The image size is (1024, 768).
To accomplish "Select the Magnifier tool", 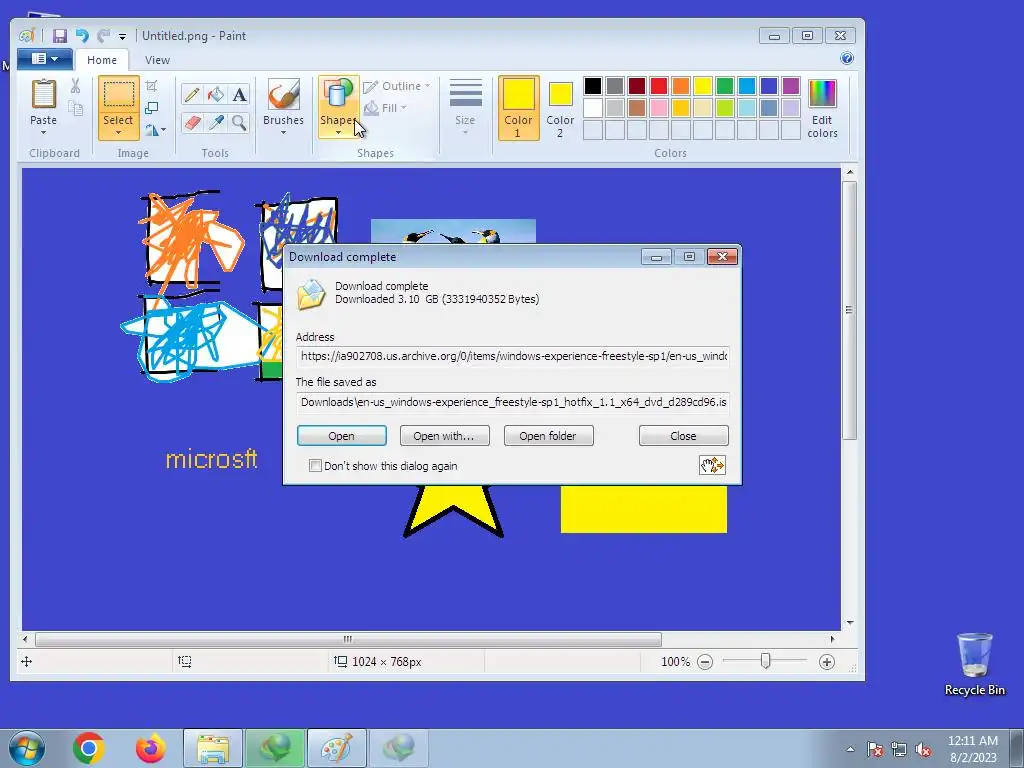I will point(240,123).
